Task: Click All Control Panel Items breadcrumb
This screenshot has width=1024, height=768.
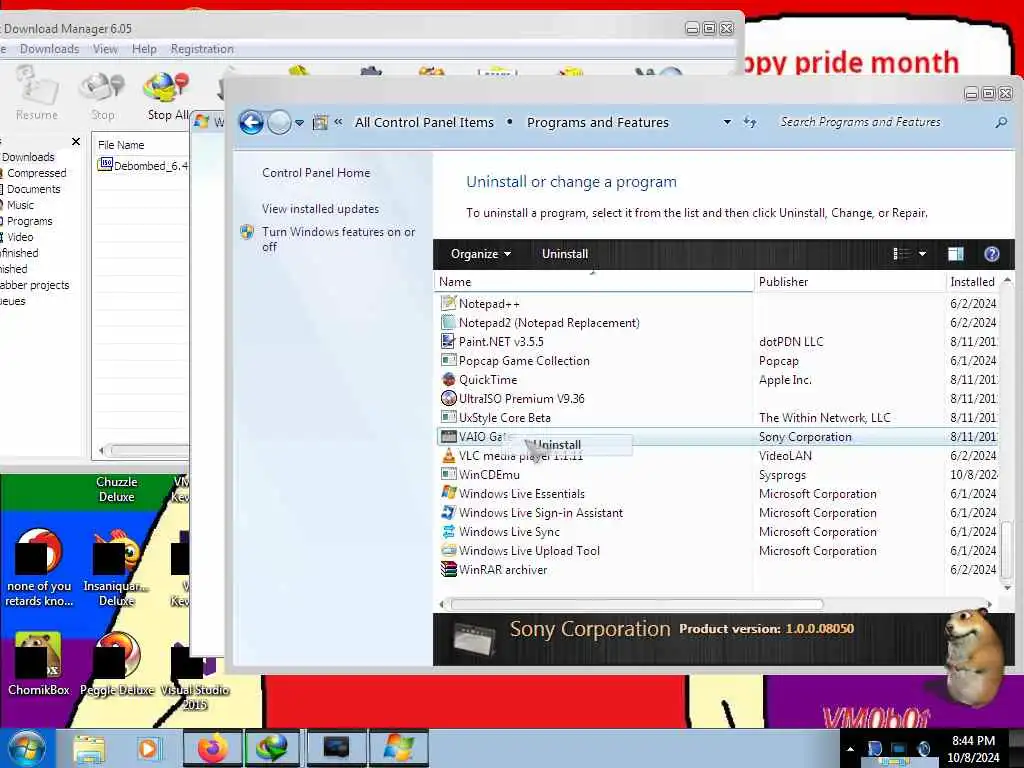Action: click(424, 122)
